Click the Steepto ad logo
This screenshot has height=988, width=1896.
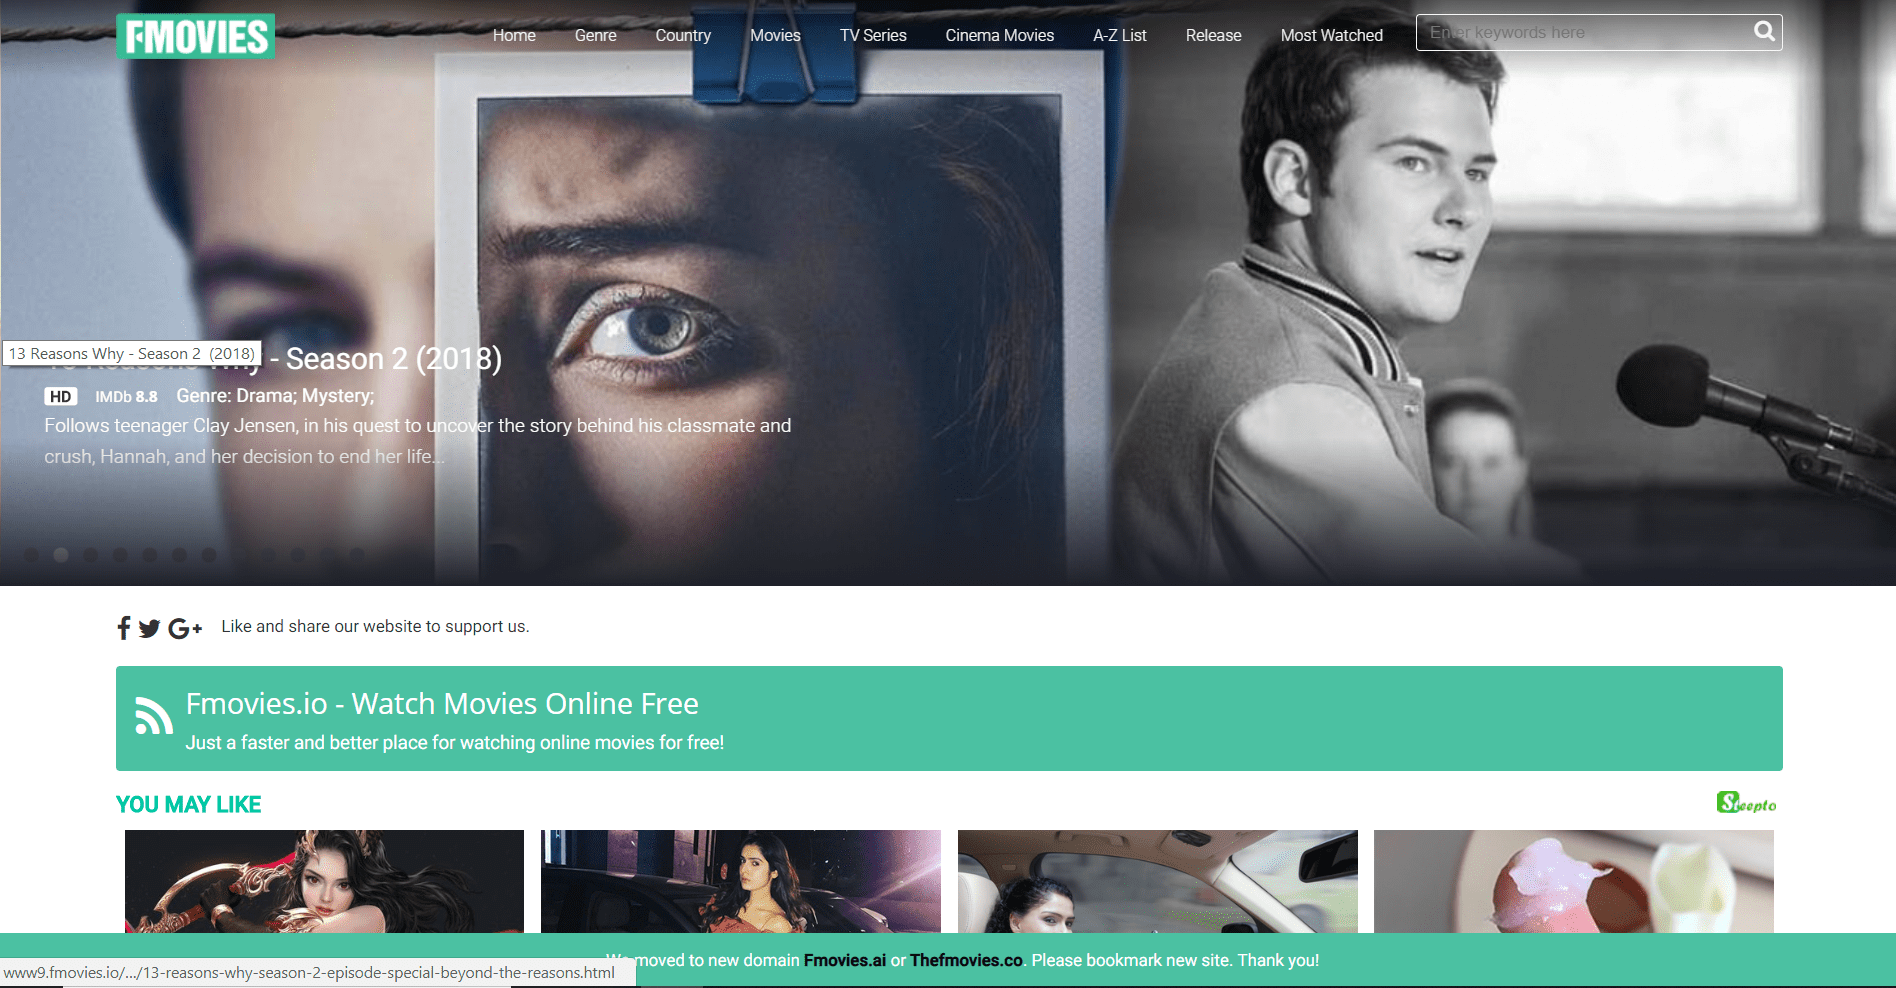[x=1746, y=803]
